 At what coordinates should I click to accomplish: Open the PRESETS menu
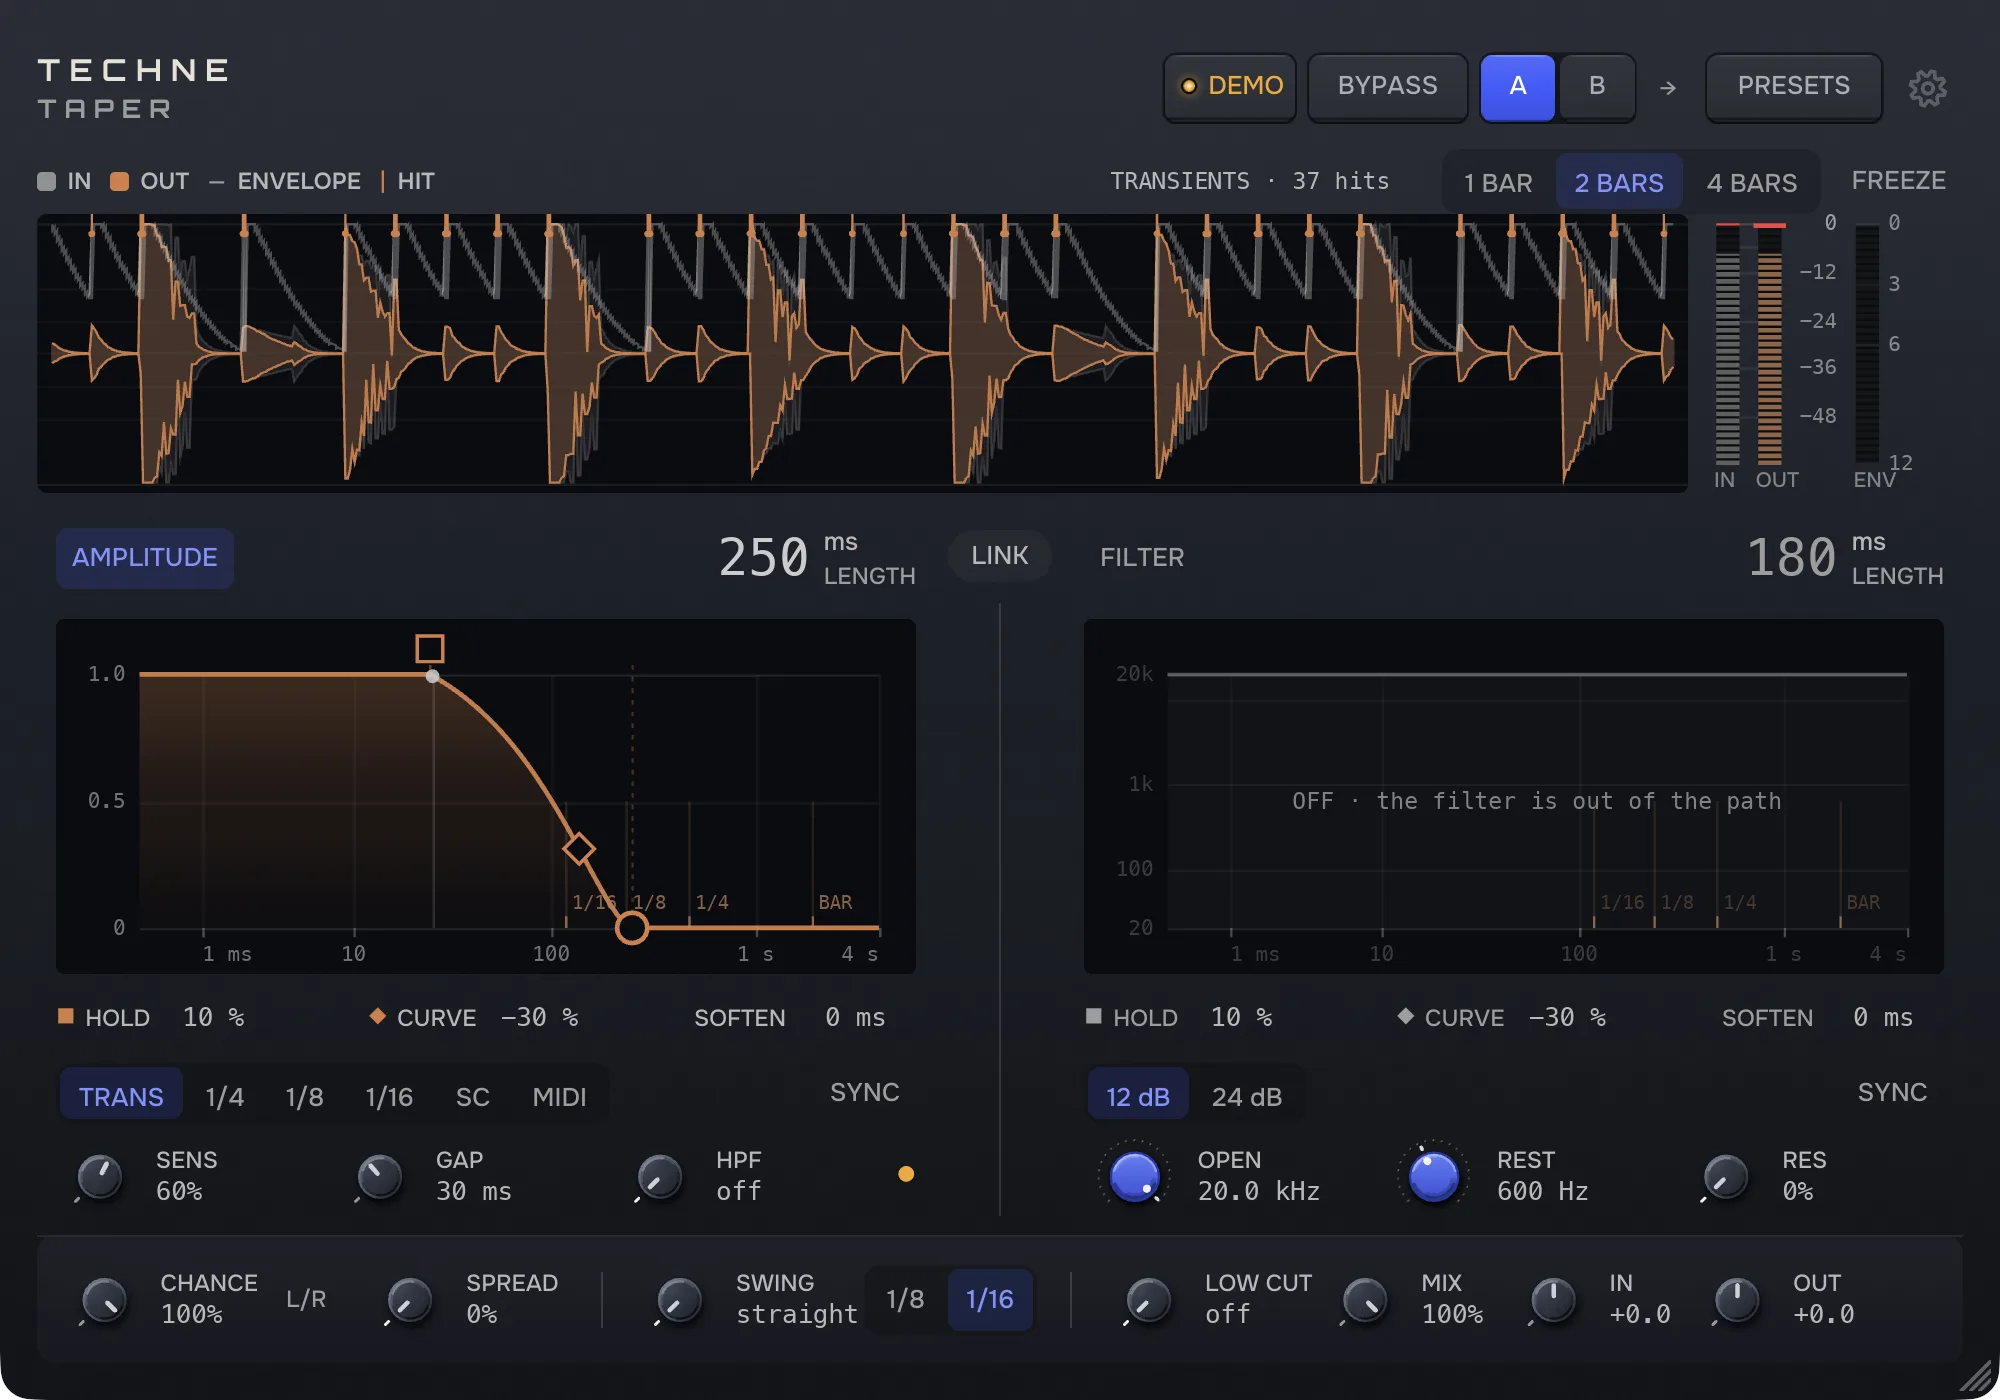(1794, 87)
